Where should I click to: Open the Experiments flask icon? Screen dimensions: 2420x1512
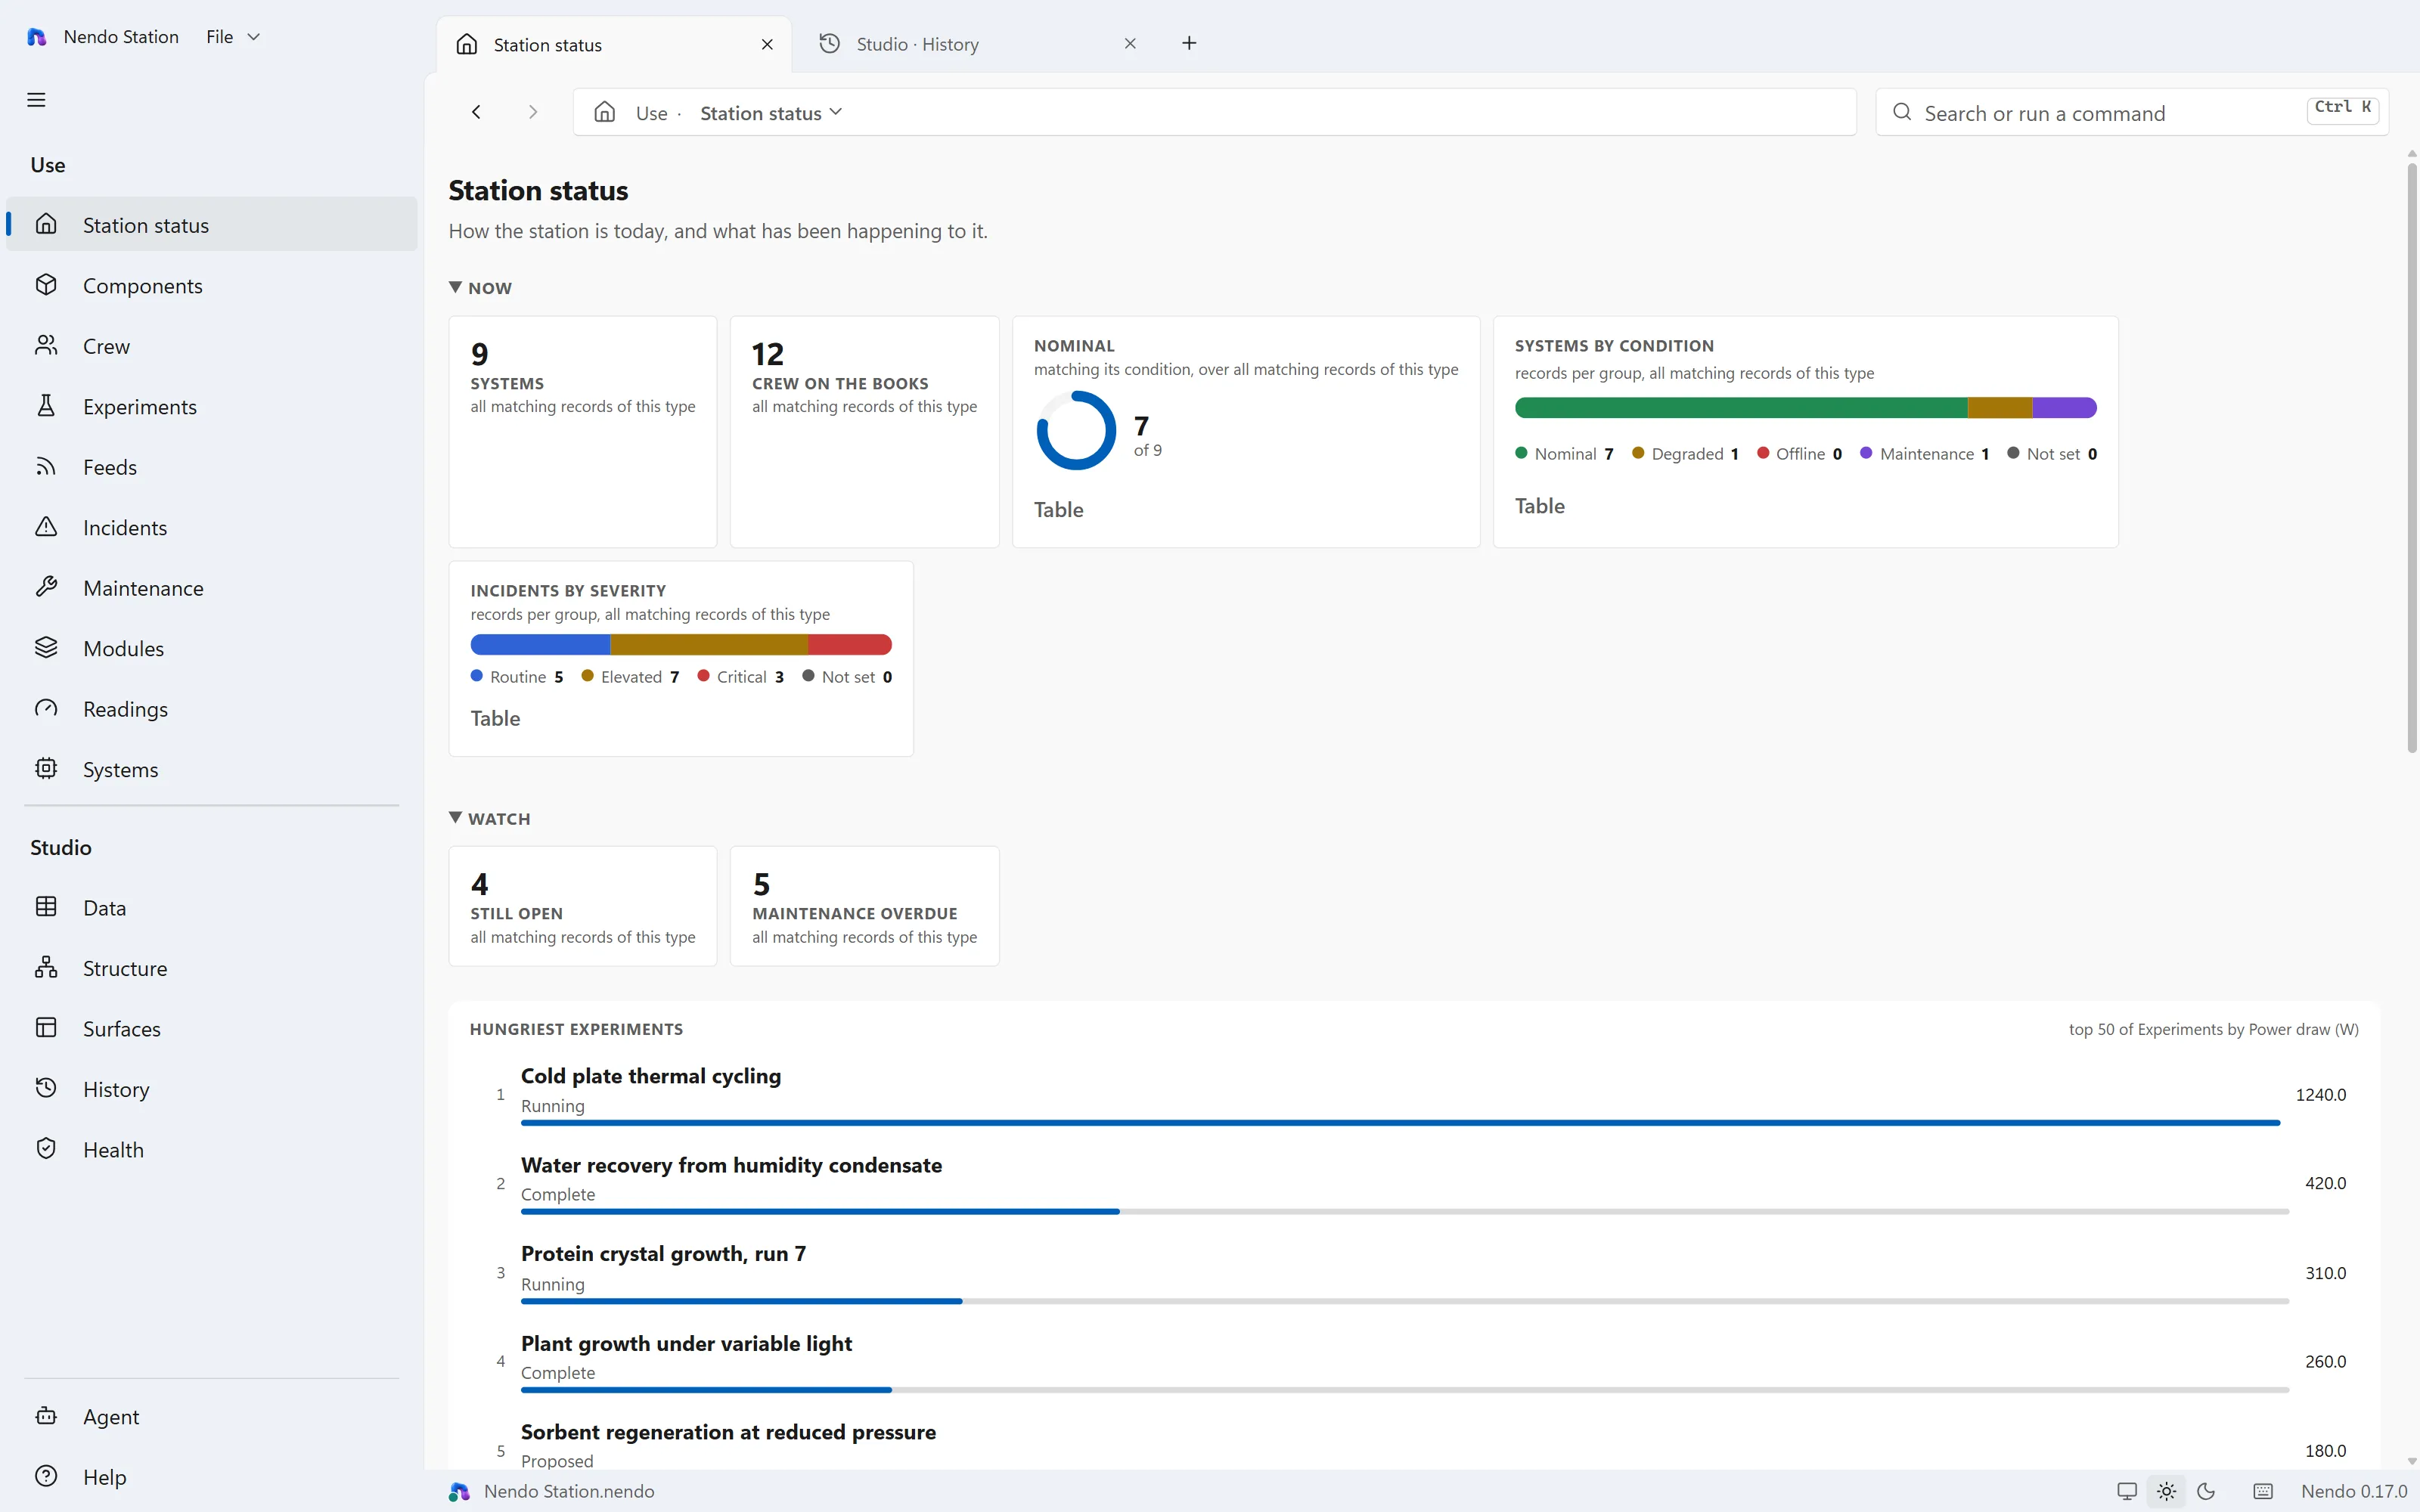coord(46,406)
